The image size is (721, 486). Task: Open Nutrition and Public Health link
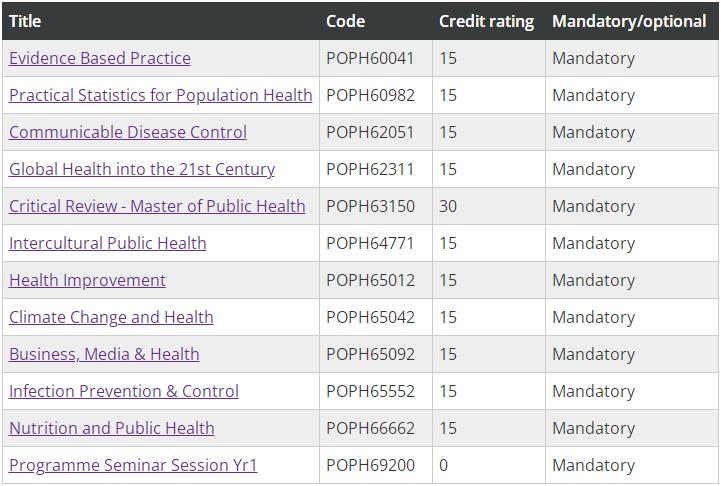(112, 428)
